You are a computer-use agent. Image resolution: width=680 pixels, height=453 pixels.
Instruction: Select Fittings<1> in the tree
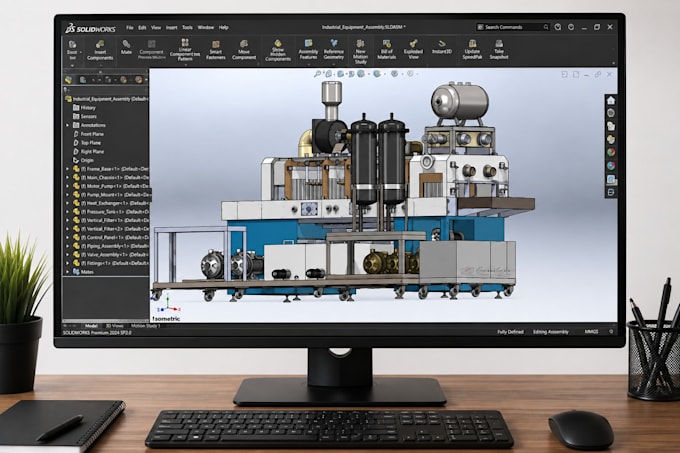click(111, 263)
